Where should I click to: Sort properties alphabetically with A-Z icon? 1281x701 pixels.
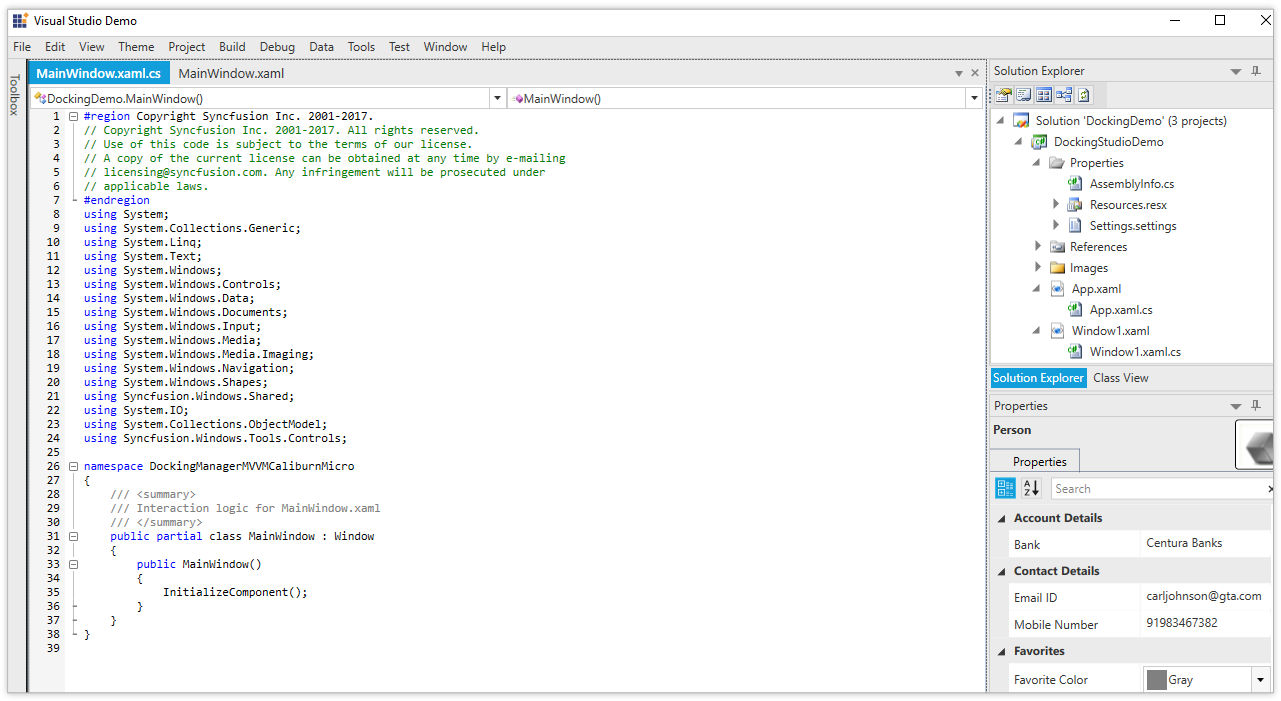[1031, 488]
